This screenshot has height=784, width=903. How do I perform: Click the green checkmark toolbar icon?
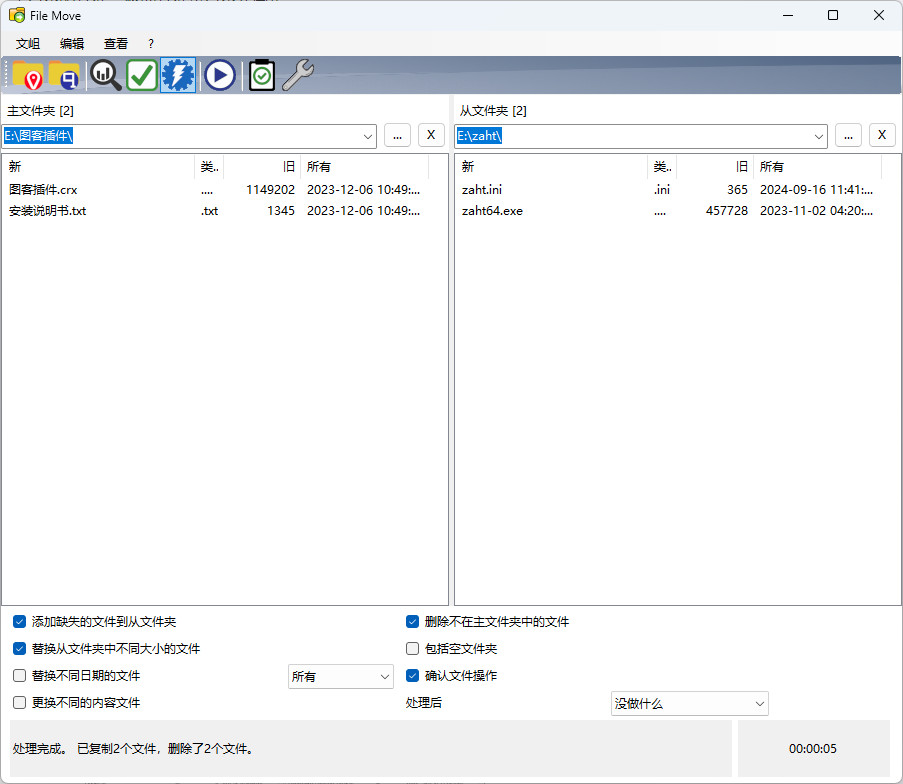coord(142,75)
